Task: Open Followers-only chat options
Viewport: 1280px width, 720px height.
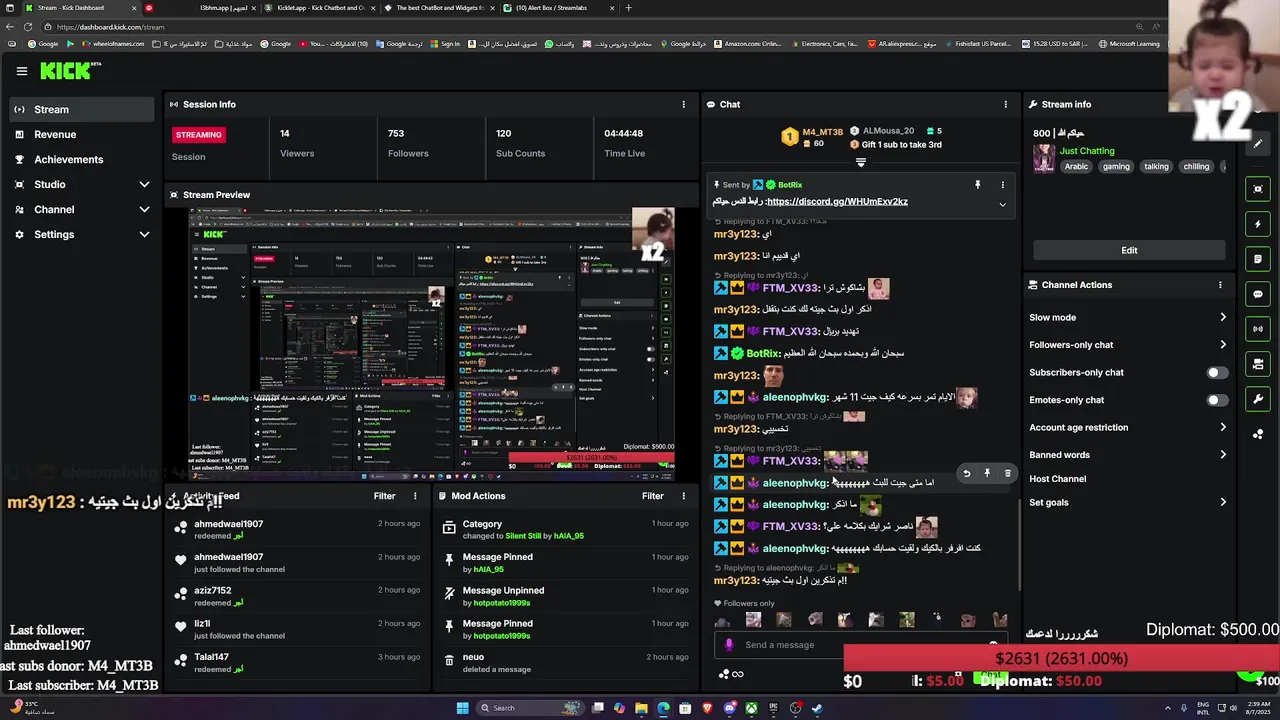Action: 1128,345
